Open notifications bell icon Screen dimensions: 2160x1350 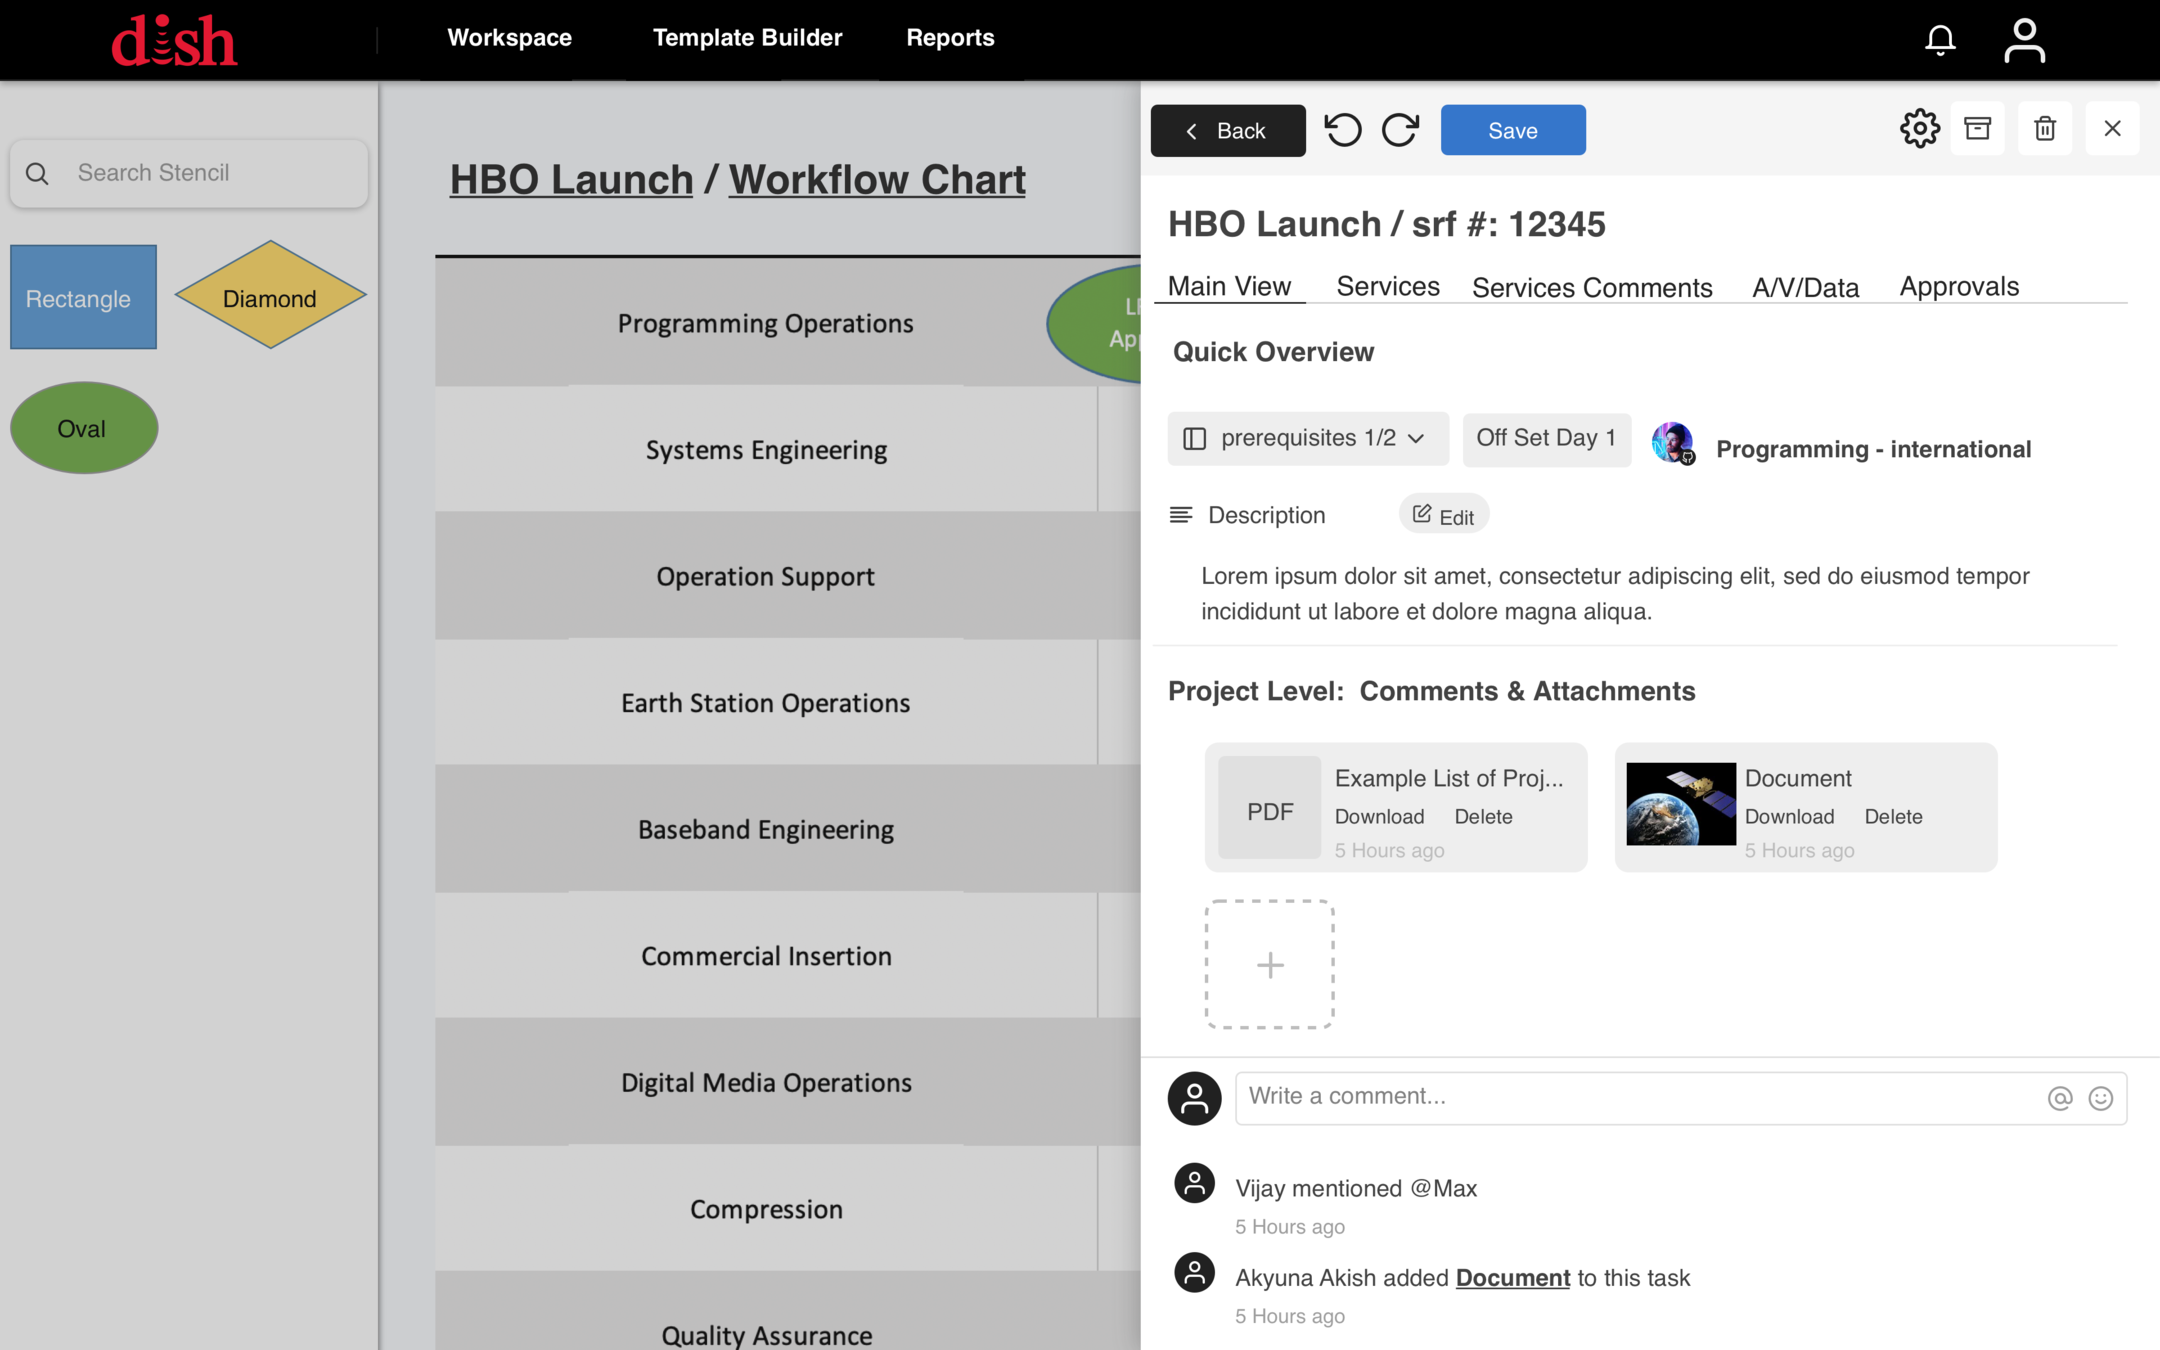tap(1940, 40)
